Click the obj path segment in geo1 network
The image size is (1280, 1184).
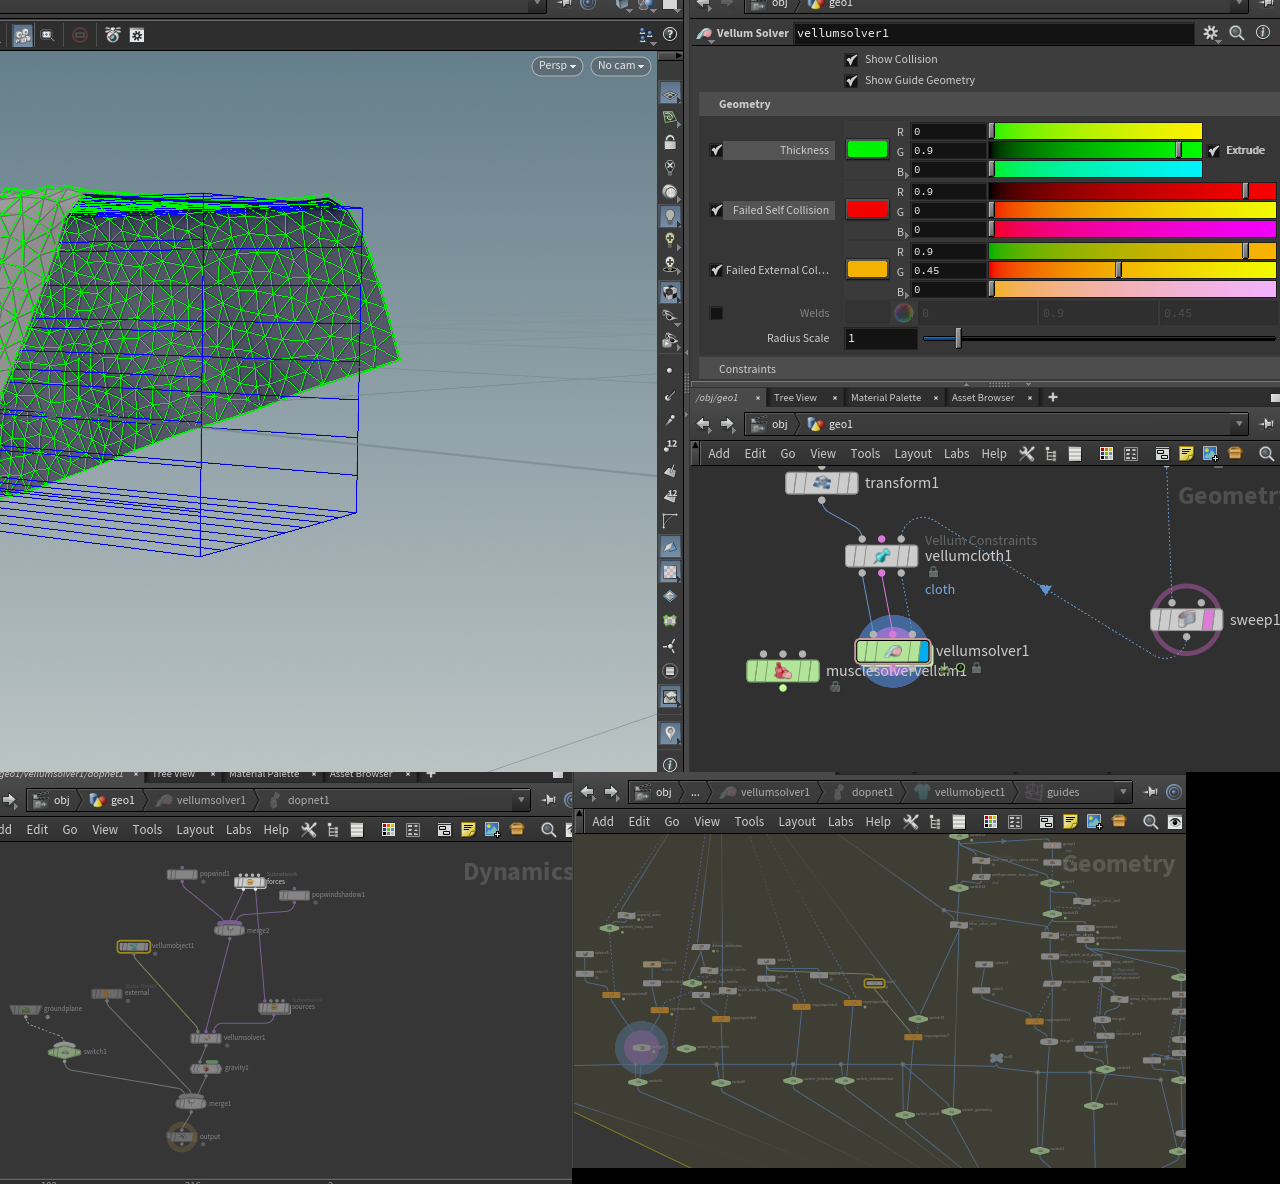pos(770,425)
